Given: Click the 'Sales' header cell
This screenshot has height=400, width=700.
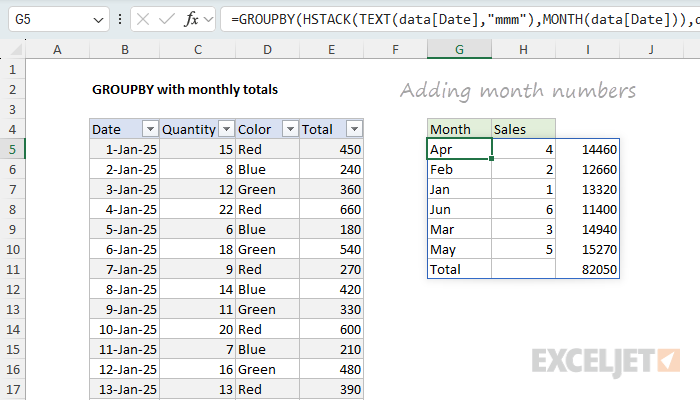Looking at the screenshot, I should click(x=523, y=129).
